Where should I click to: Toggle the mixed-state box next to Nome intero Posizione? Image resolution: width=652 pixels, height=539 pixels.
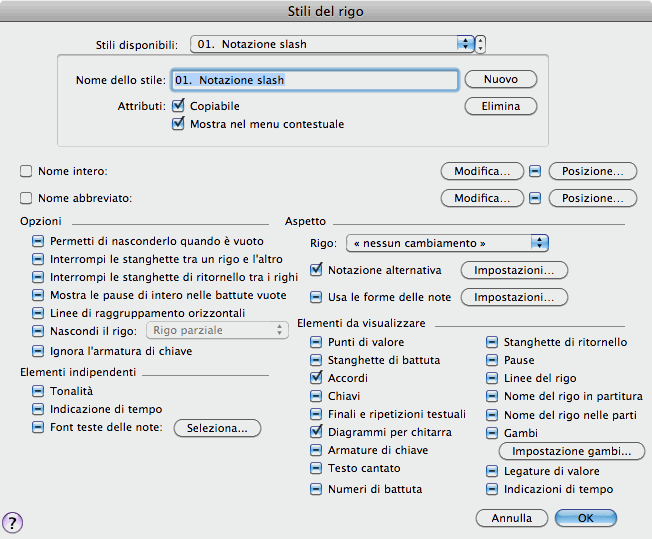[x=535, y=171]
